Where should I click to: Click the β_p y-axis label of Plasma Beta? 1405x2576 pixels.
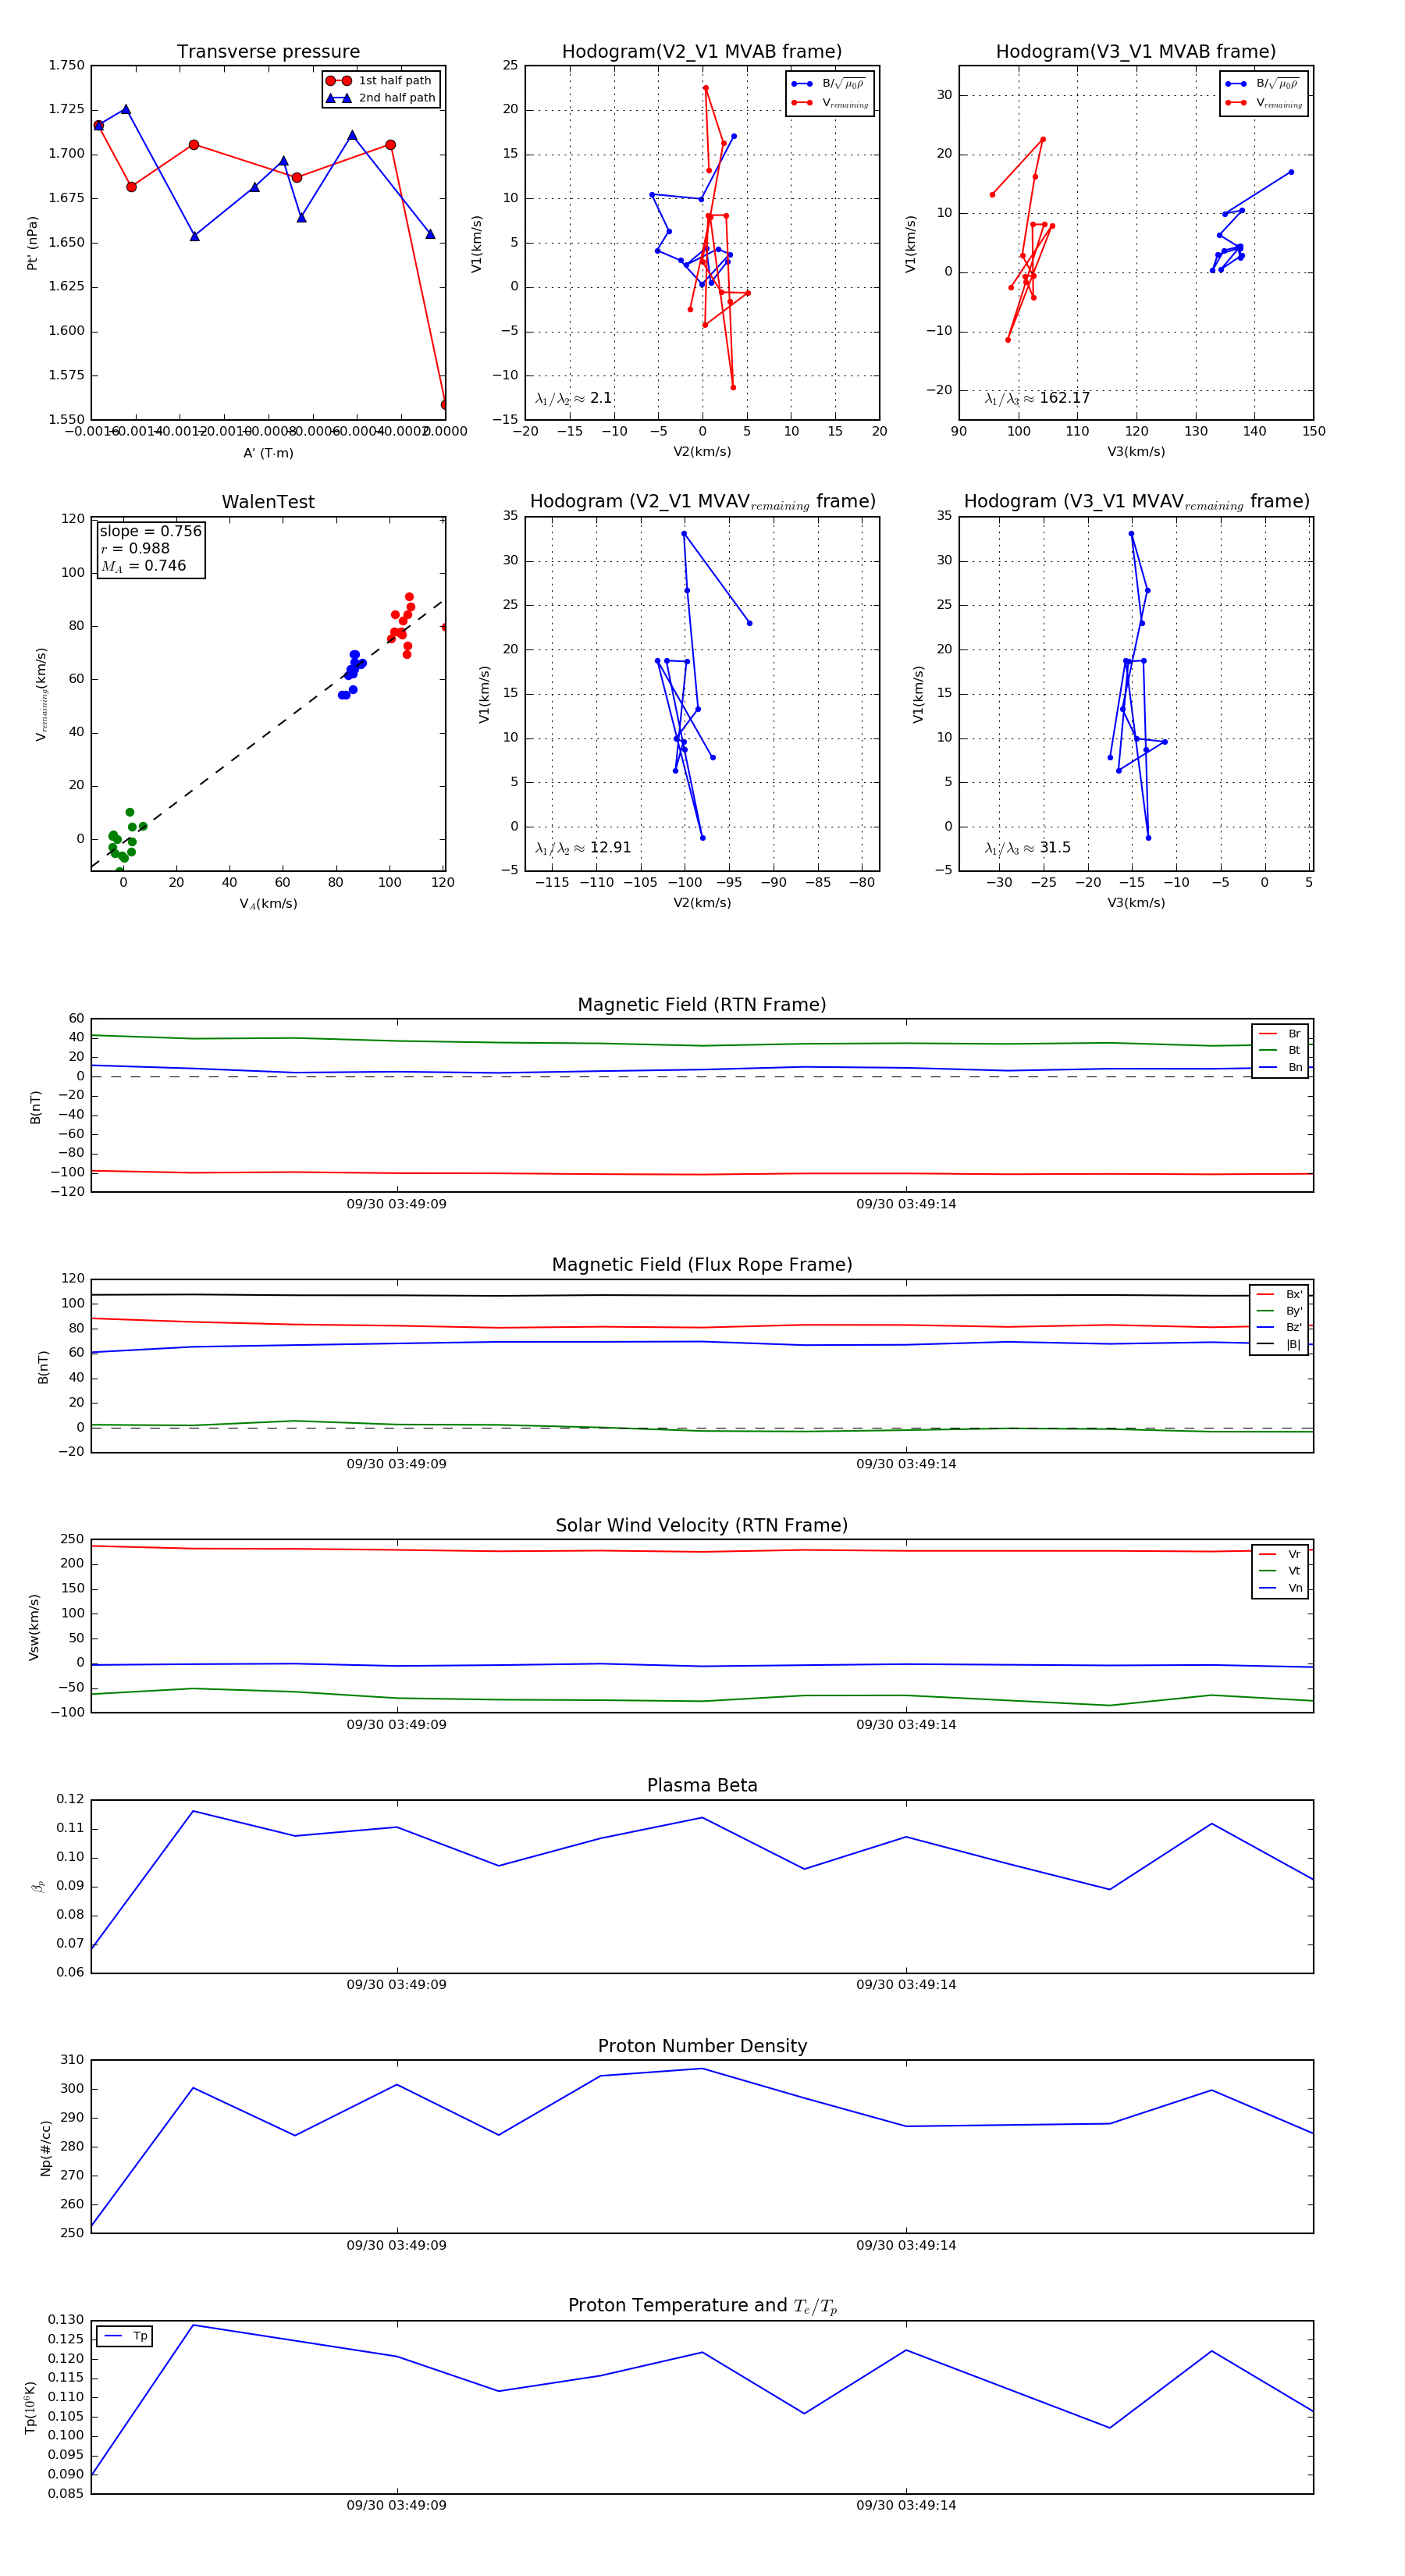(x=38, y=1887)
